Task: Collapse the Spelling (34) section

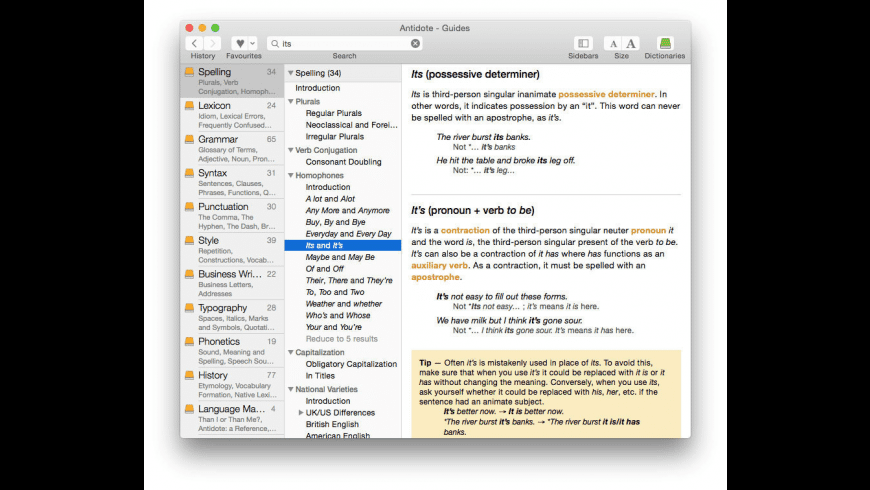Action: coord(290,73)
